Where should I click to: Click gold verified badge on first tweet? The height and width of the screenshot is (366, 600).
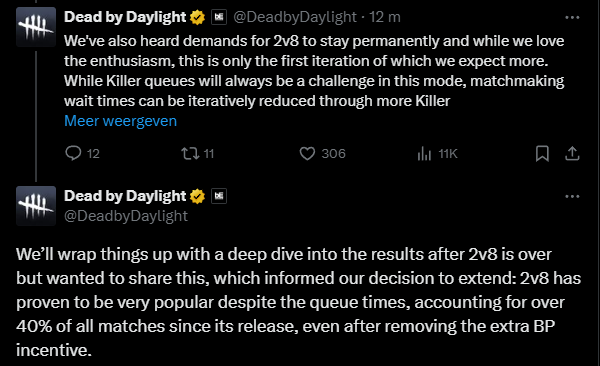(x=197, y=17)
